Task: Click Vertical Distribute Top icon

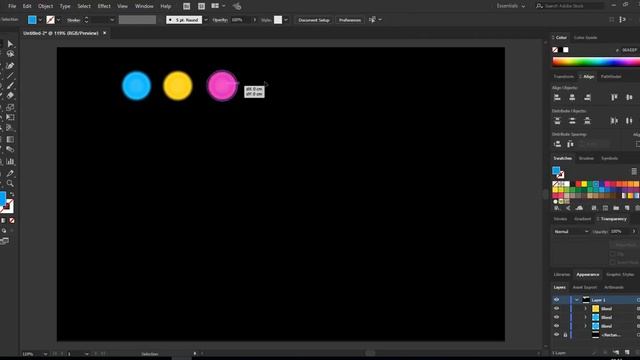Action: (x=557, y=120)
